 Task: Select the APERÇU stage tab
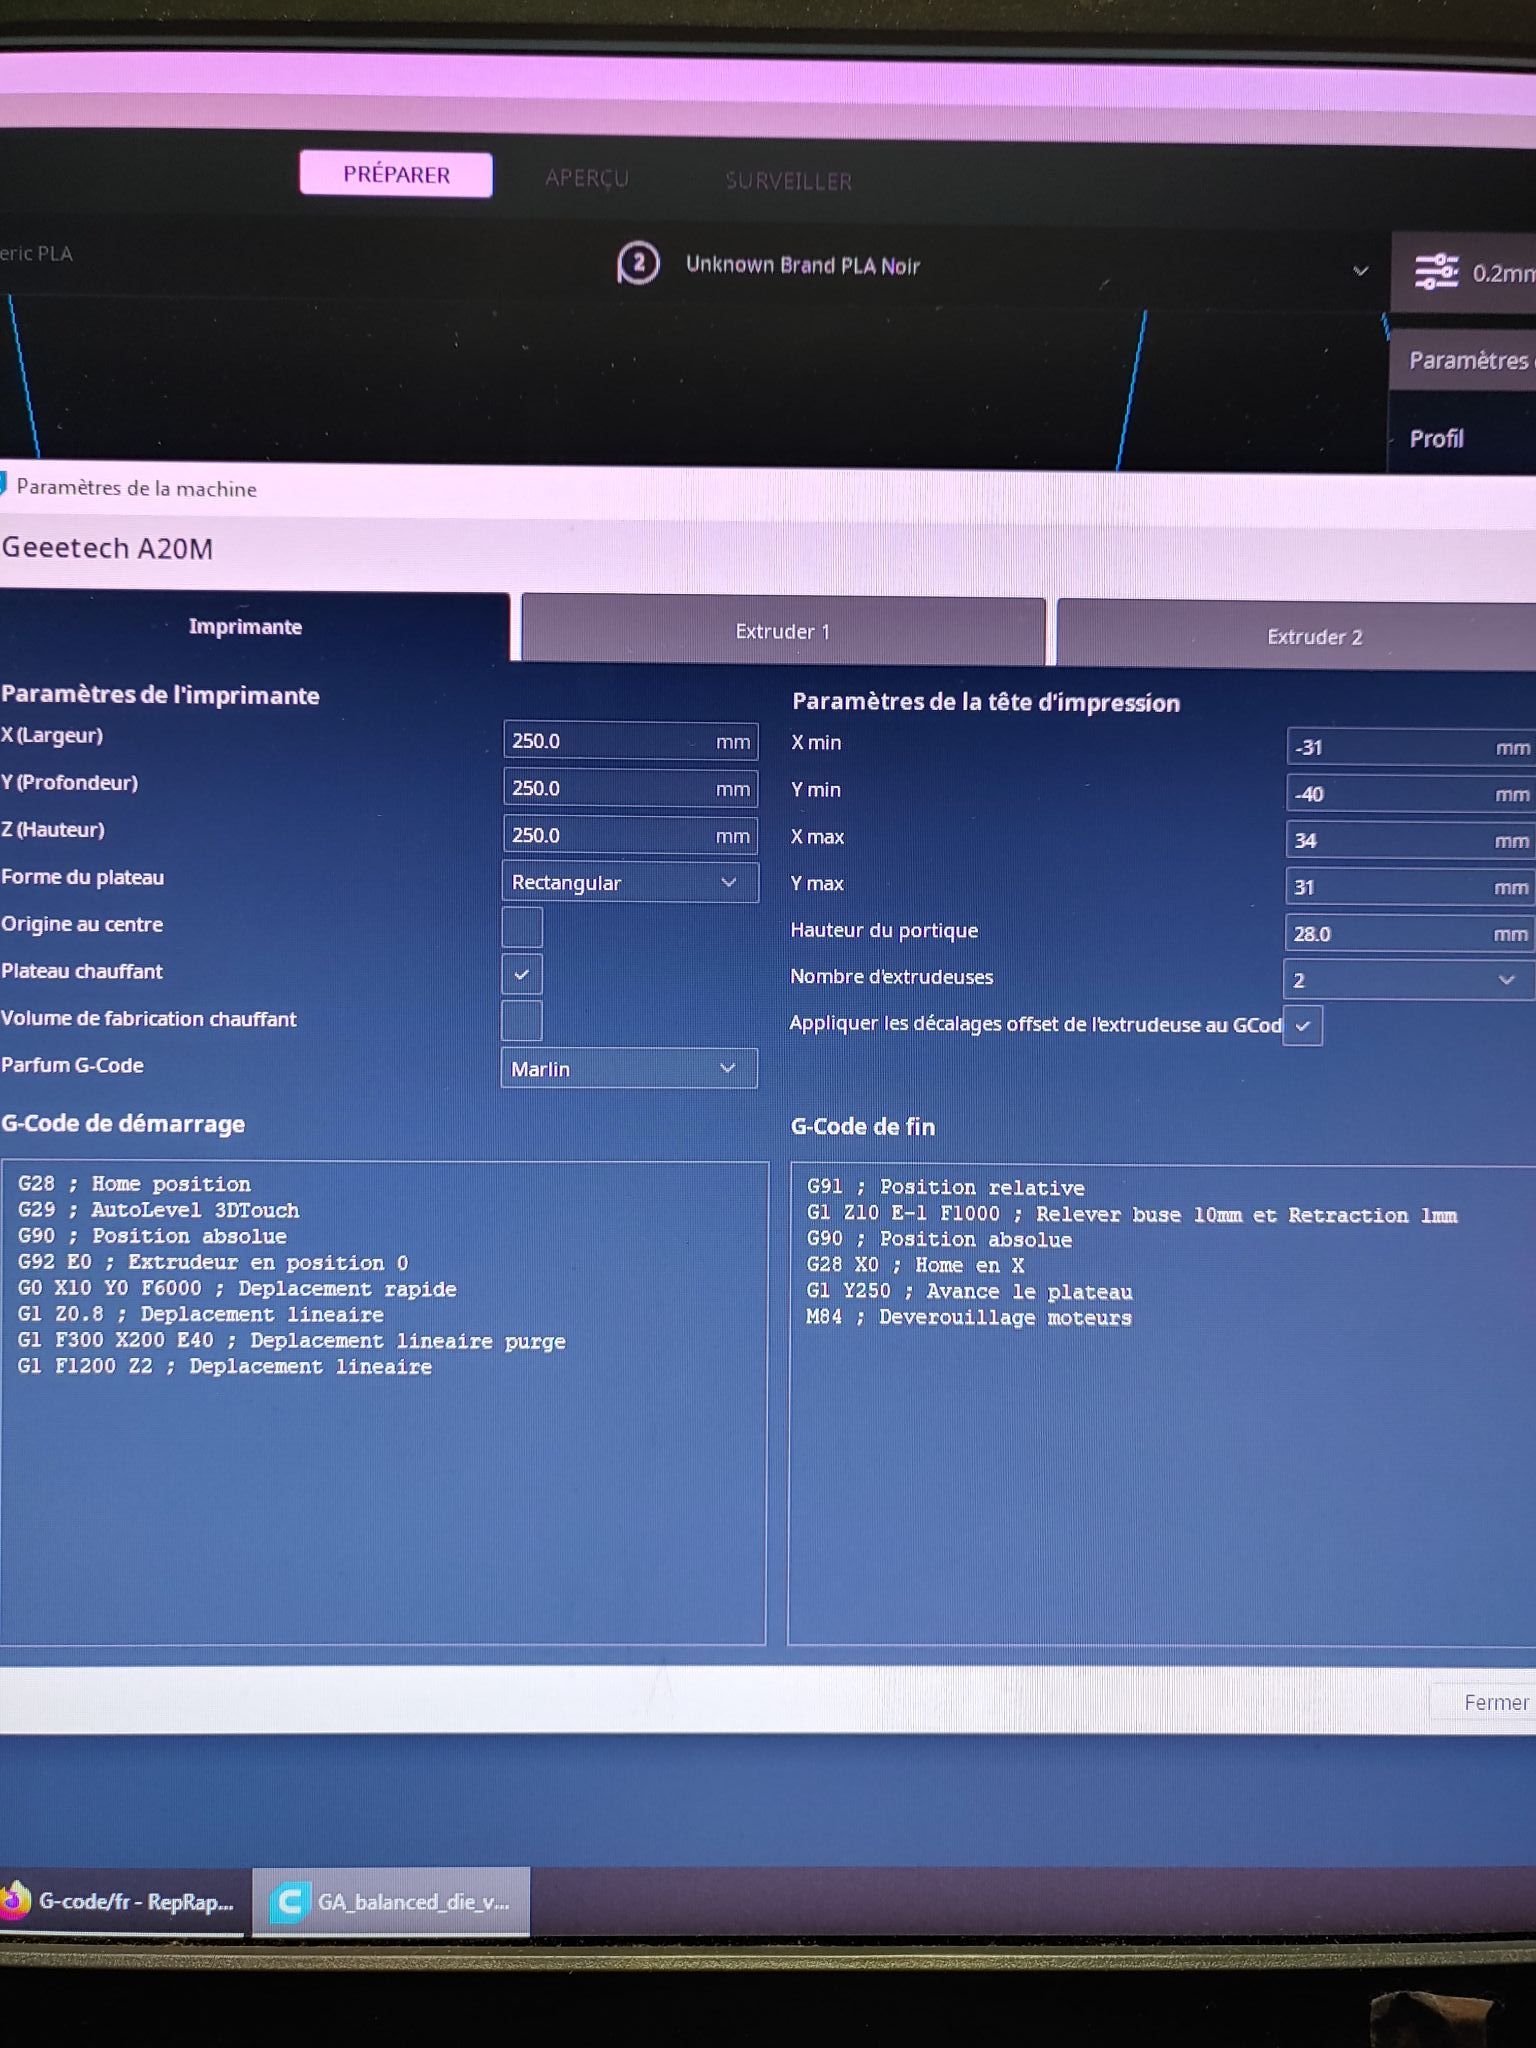(587, 178)
